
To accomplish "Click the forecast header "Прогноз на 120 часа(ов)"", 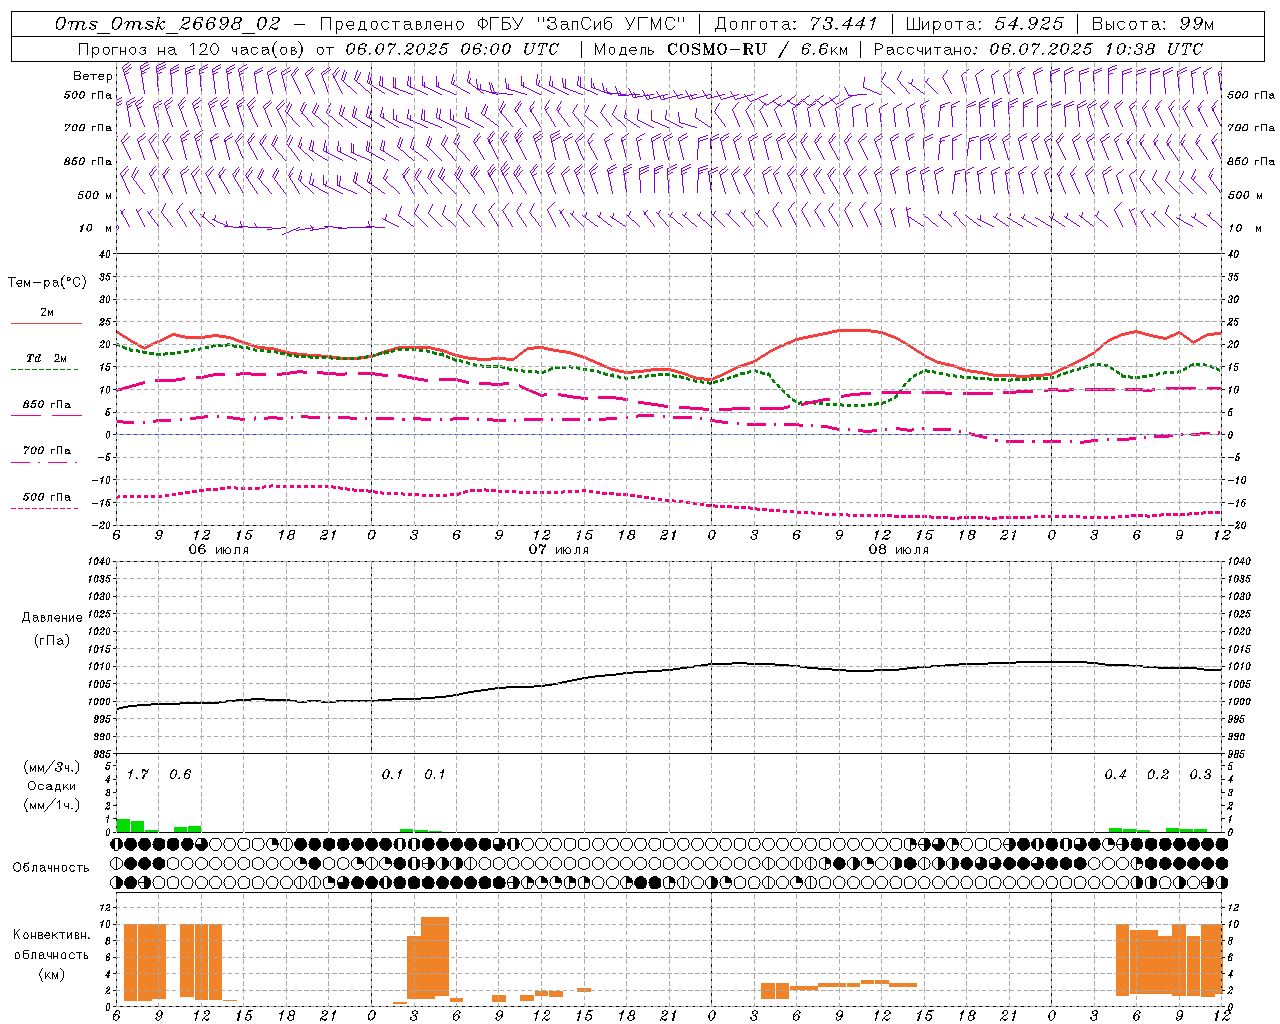I will pos(192,49).
